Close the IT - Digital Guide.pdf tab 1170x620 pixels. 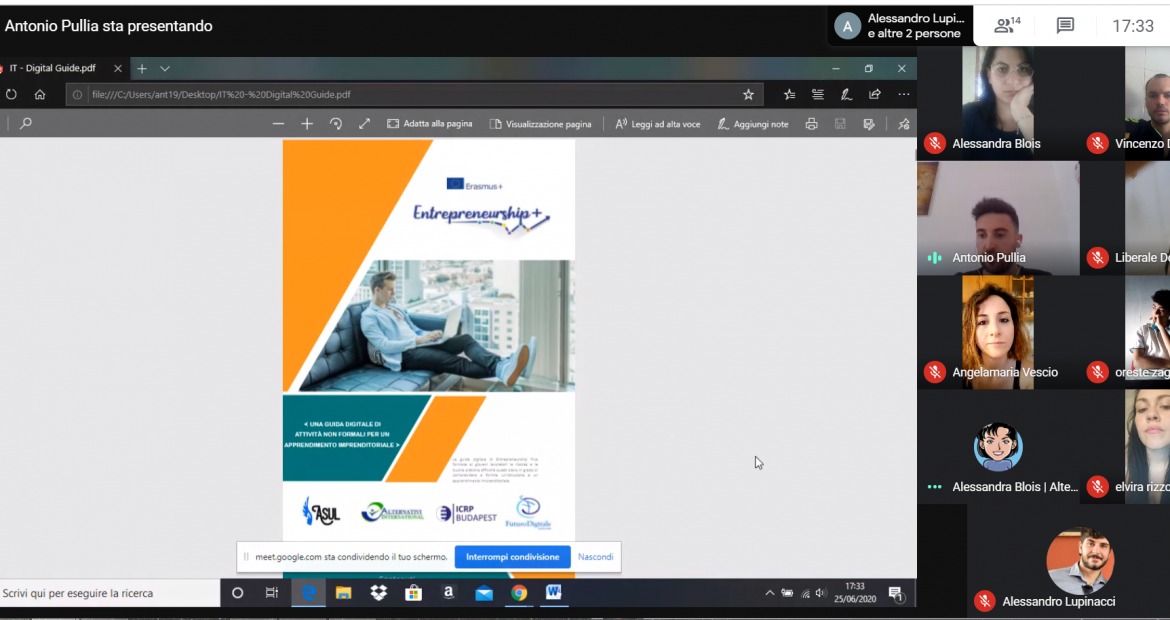tap(117, 69)
